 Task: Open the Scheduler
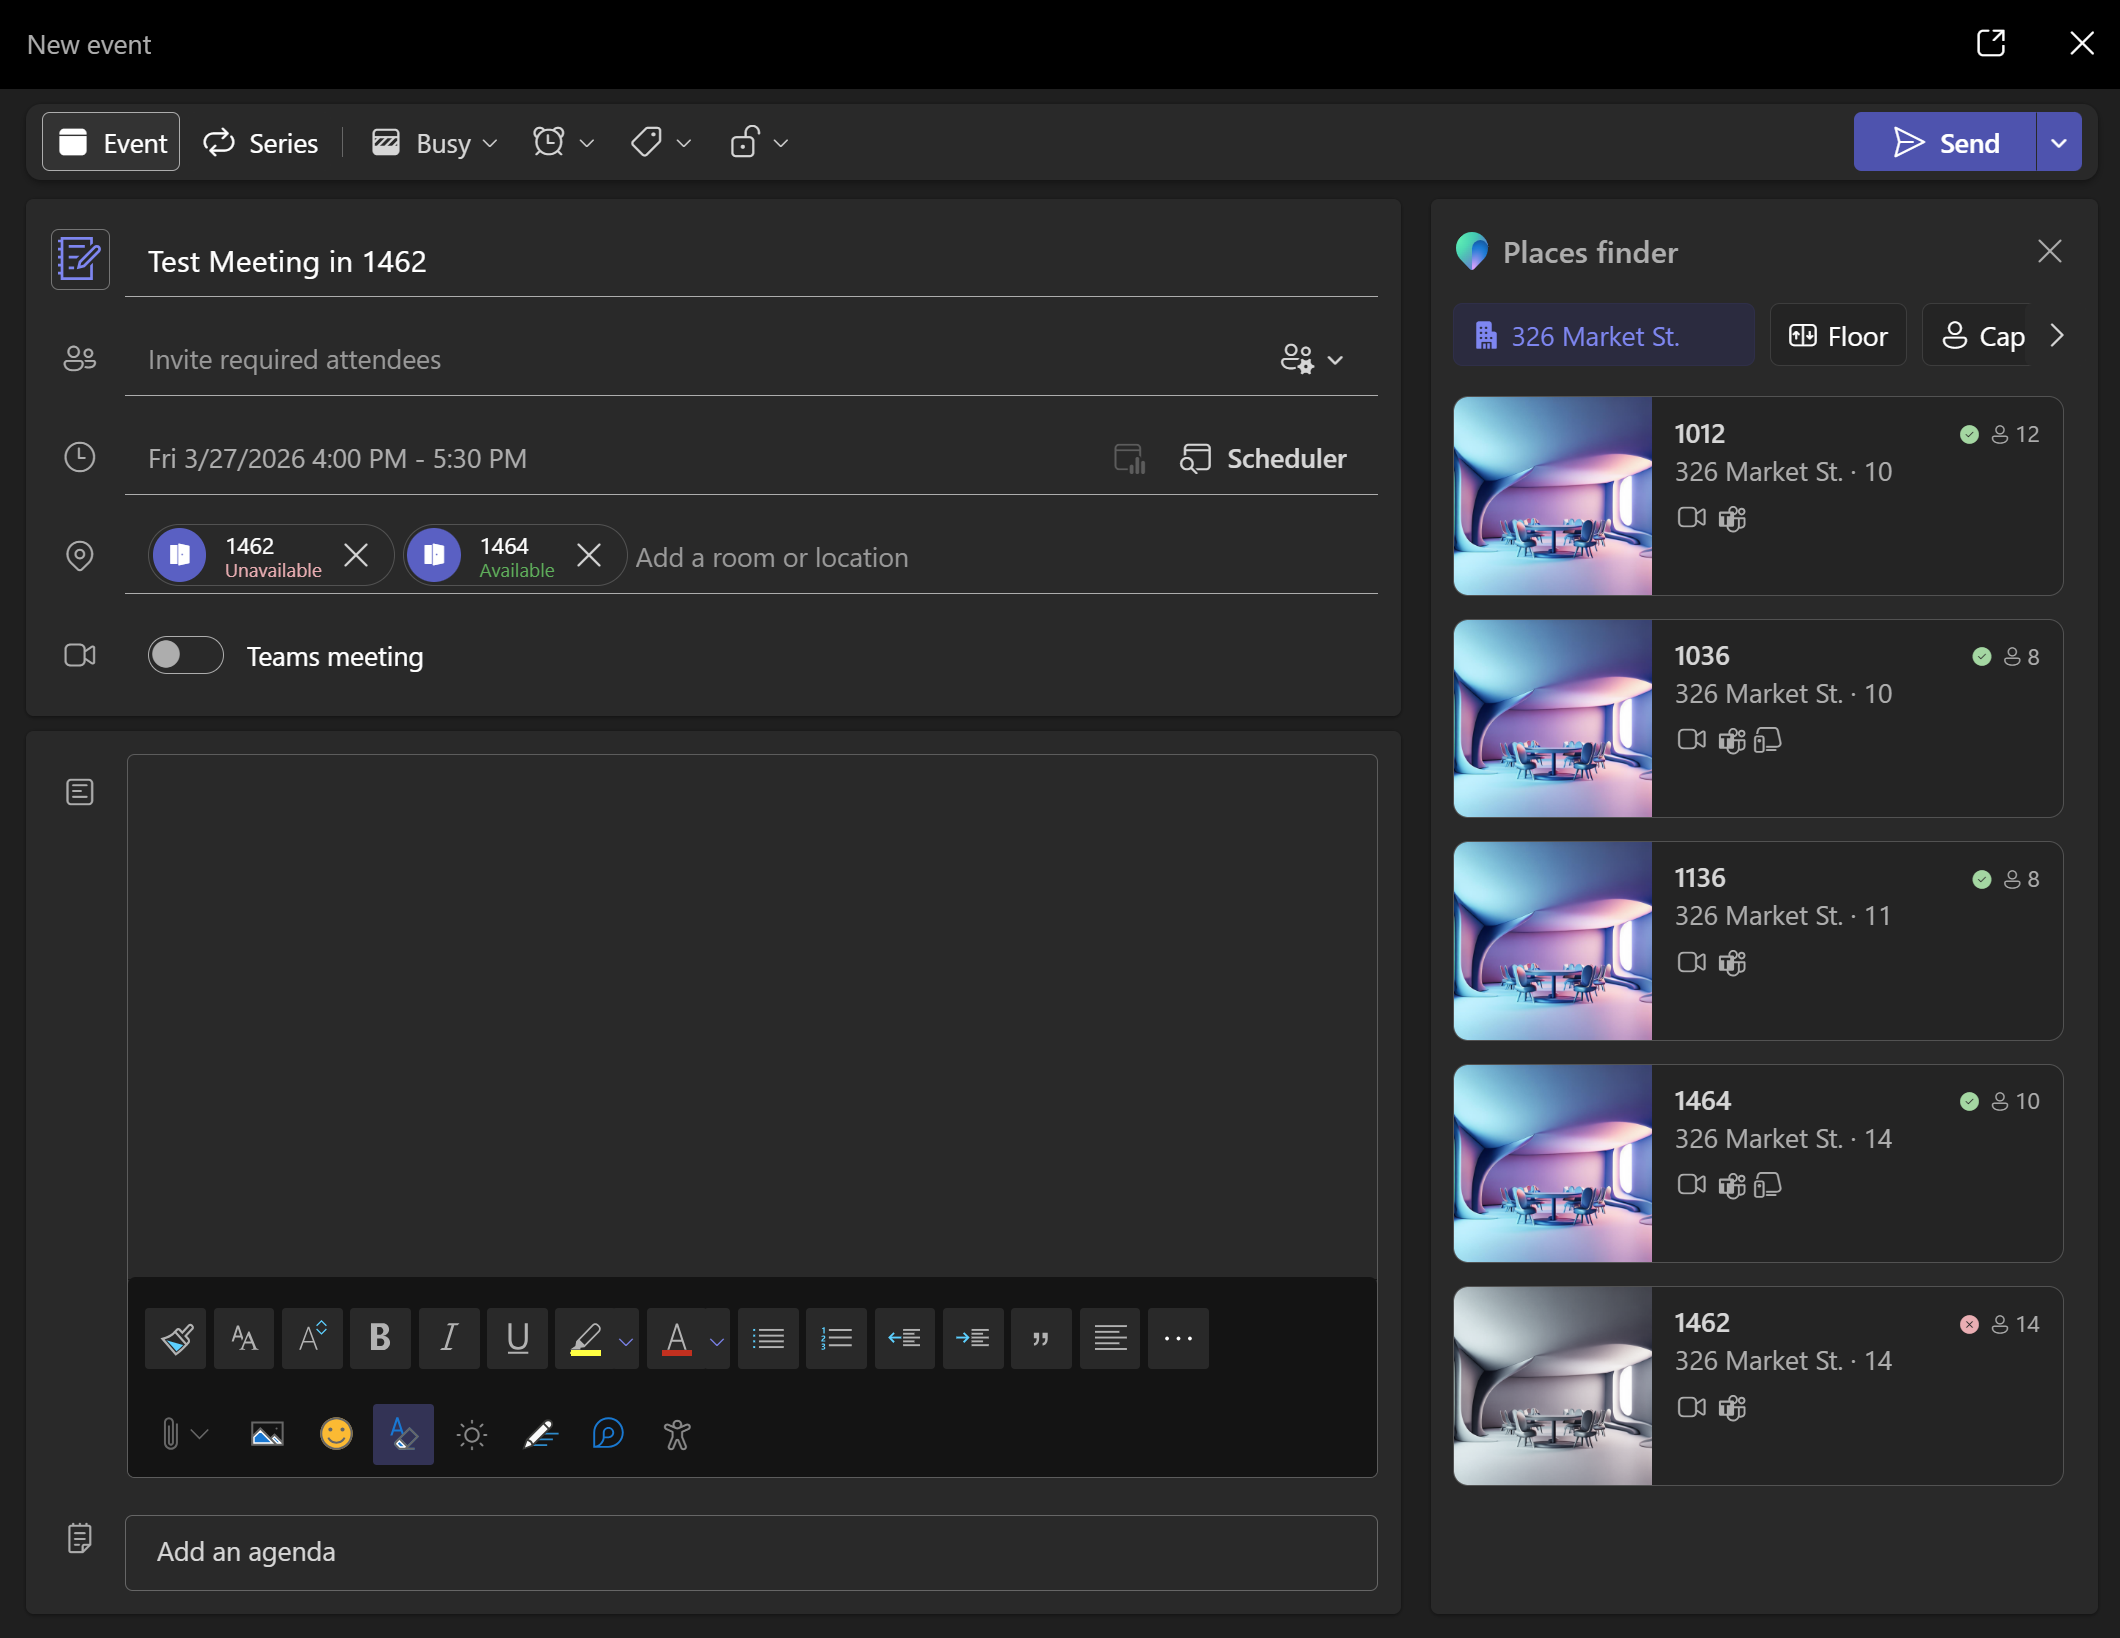(x=1263, y=458)
